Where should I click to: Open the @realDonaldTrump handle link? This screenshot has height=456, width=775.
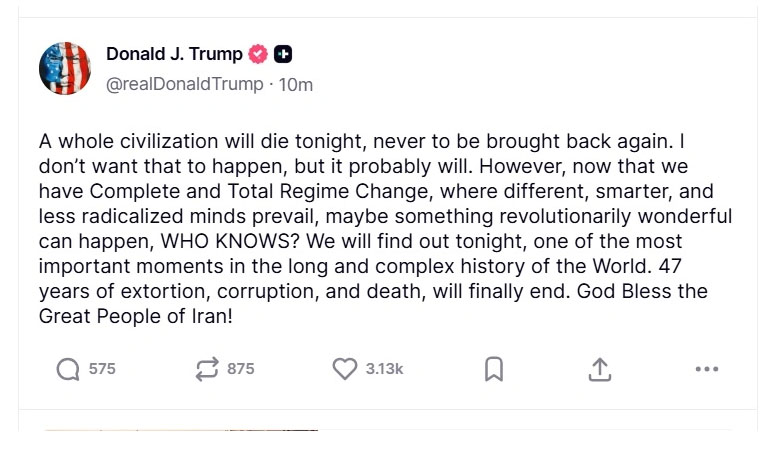tap(185, 84)
